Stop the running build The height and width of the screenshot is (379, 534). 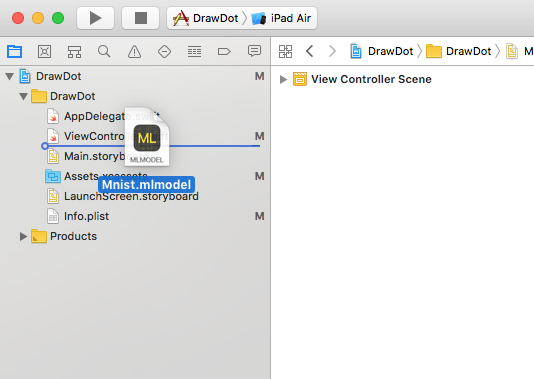[140, 18]
